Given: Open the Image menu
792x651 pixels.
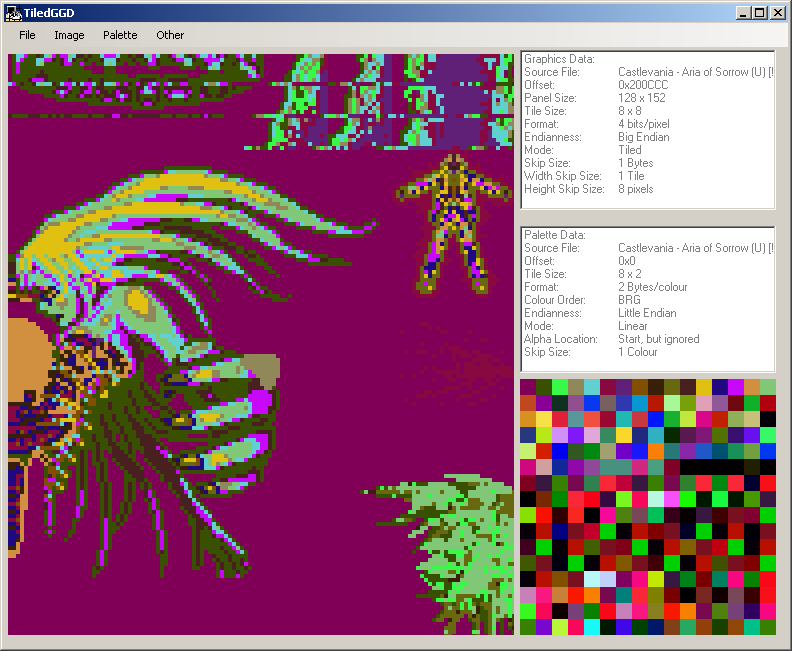Looking at the screenshot, I should [69, 35].
